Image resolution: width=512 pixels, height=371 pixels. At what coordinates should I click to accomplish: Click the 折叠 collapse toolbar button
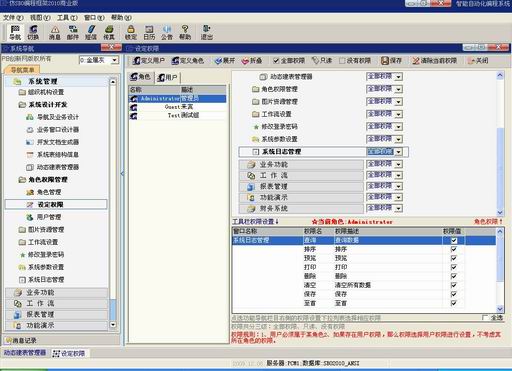252,61
